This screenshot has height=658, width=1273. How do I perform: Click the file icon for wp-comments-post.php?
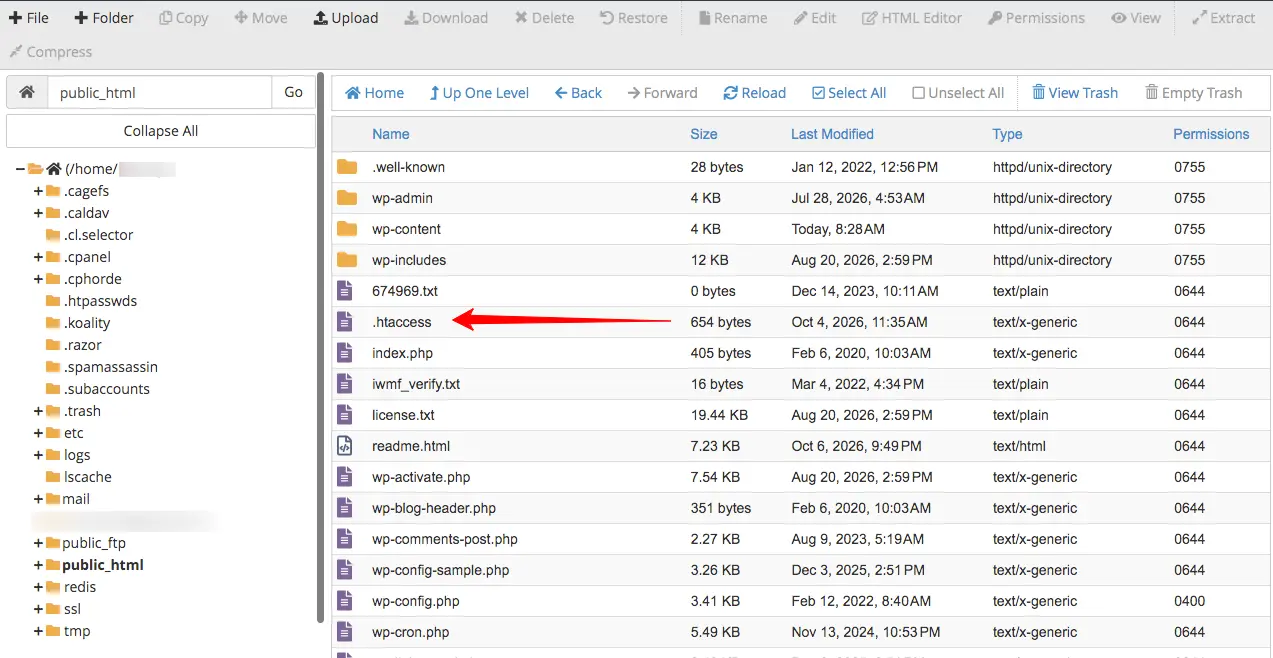pyautogui.click(x=345, y=539)
